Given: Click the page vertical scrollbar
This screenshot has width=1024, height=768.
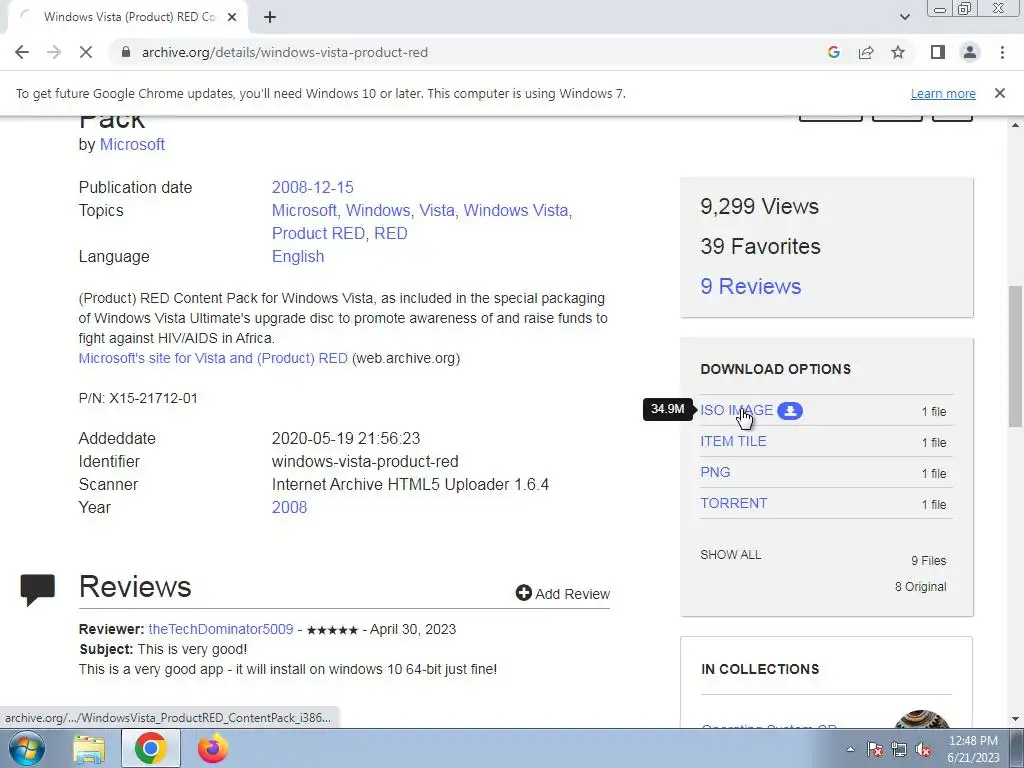Looking at the screenshot, I should point(1015,356).
